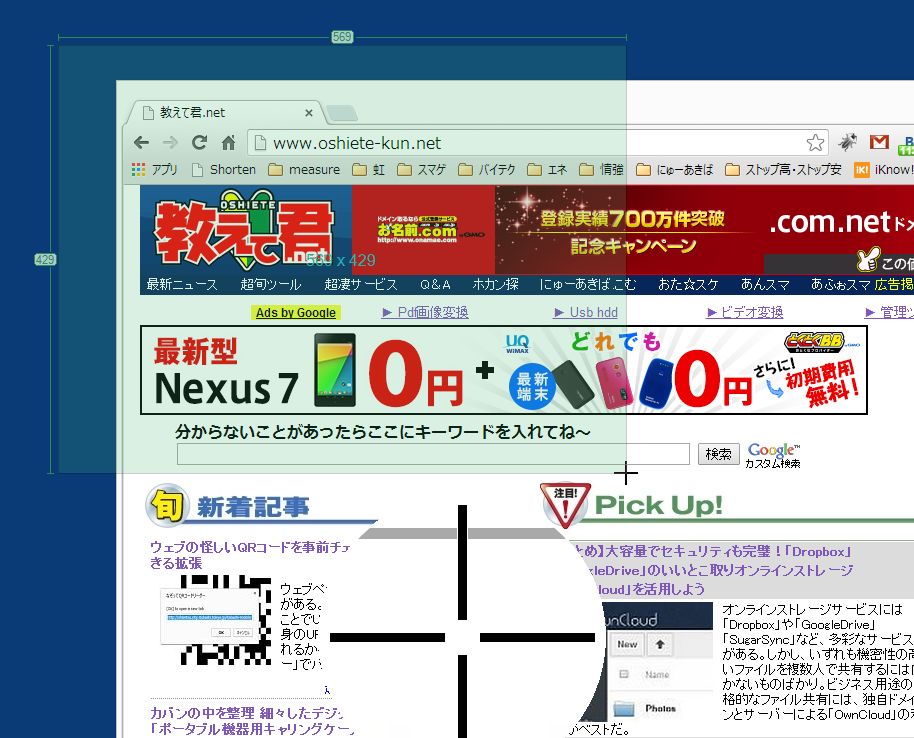Expand the にゅーあきば bookmark folder

tap(674, 170)
